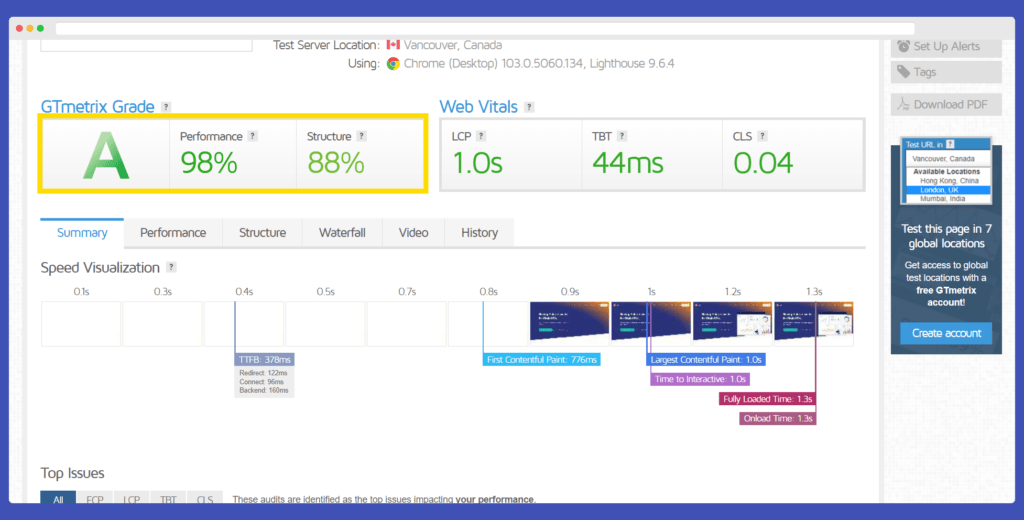The width and height of the screenshot is (1024, 520).
Task: Open the Waterfall tab
Action: click(342, 233)
